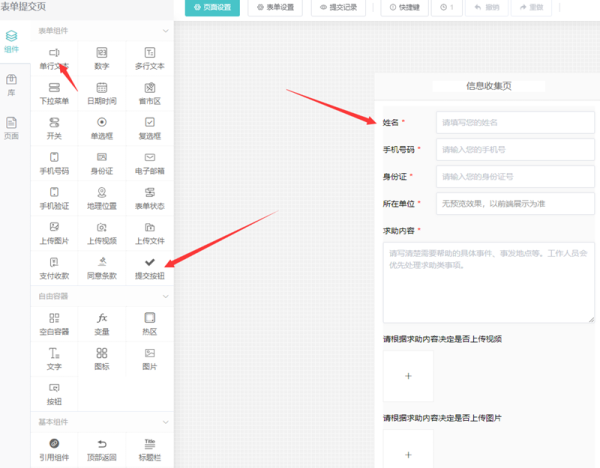Viewport: 600px width, 468px height.
Task: Select the 变量 fx component
Action: click(x=102, y=324)
